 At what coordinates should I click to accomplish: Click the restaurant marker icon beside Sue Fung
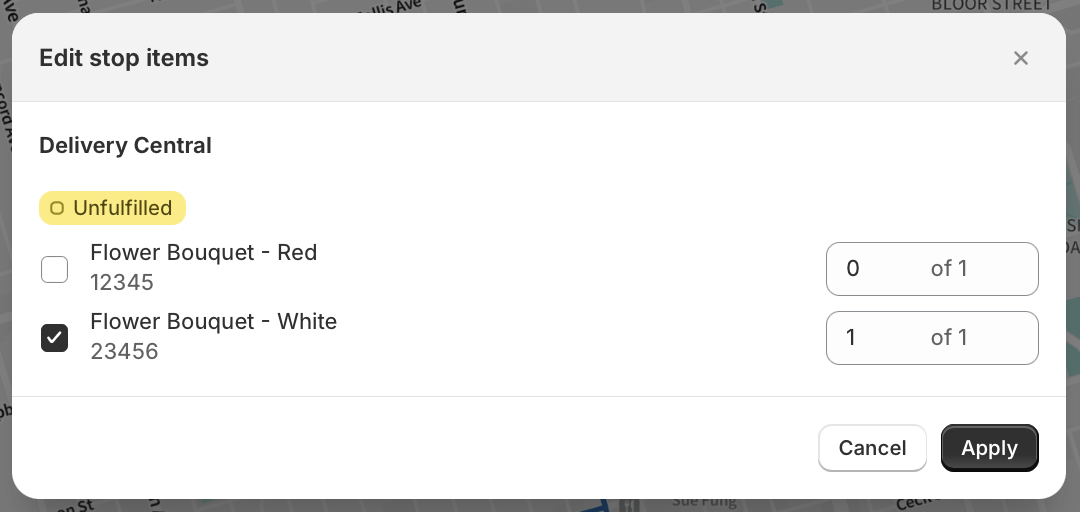(x=629, y=505)
